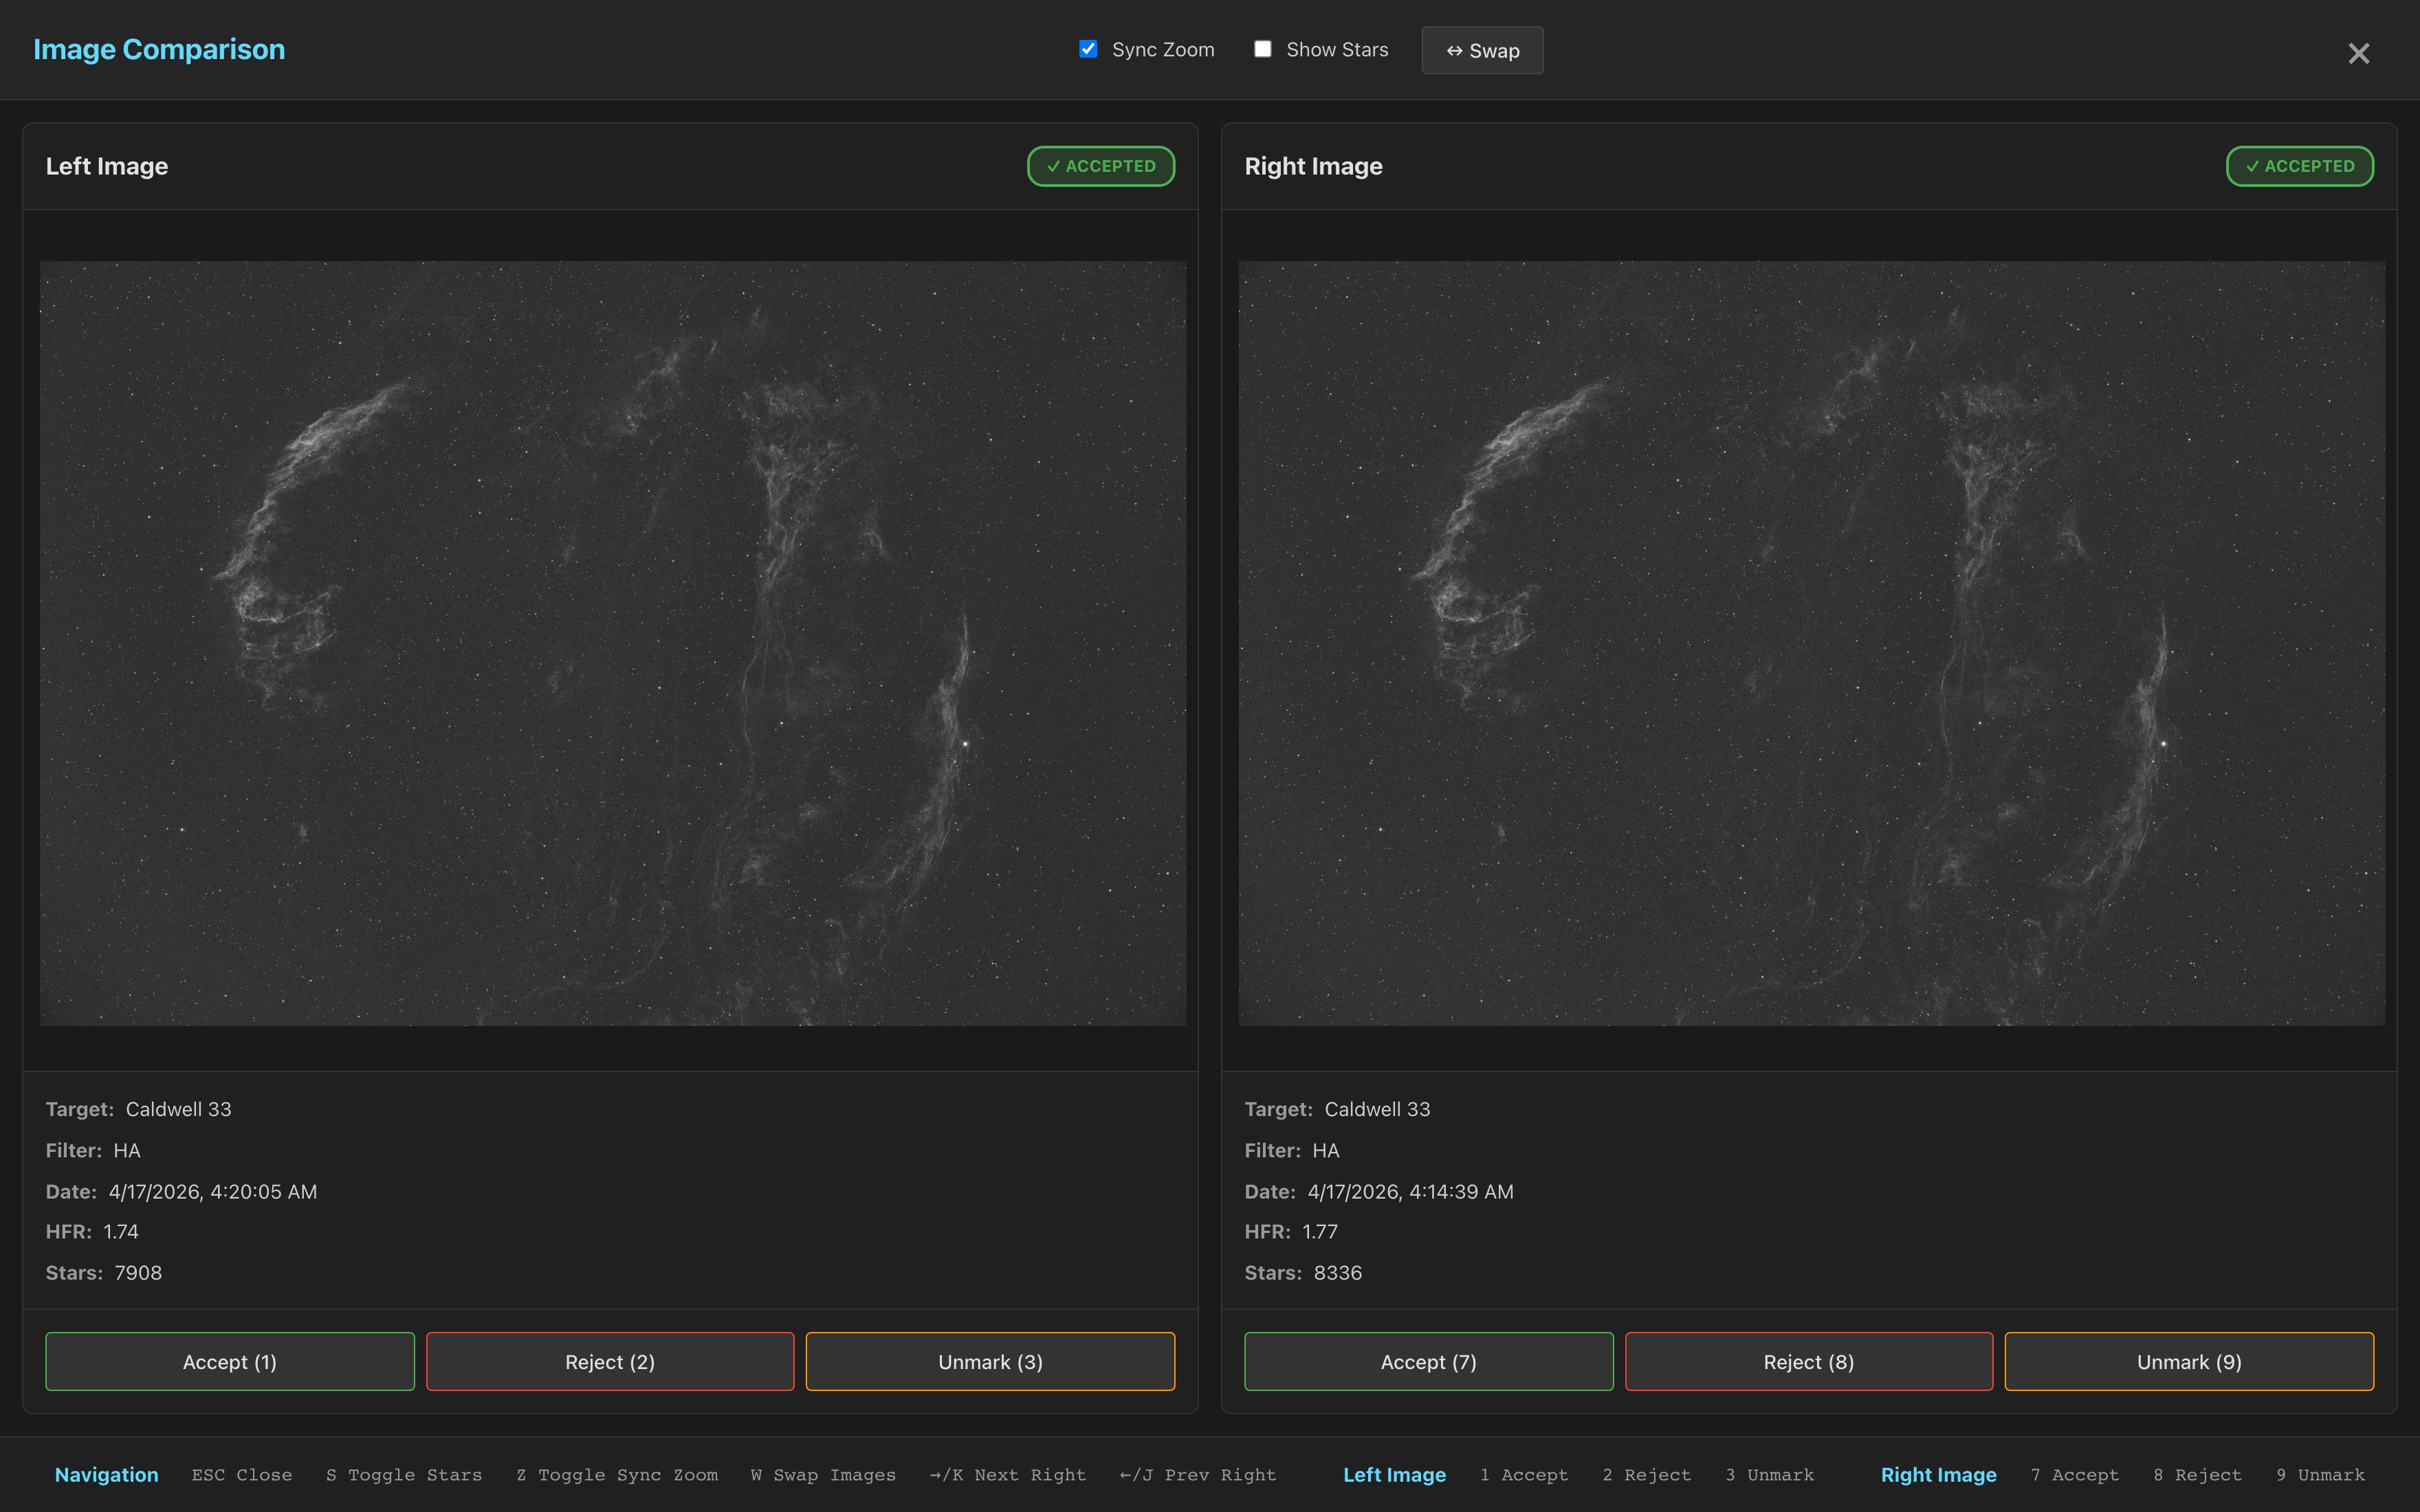Click the S Toggle Stars shortcut hint
The image size is (2420, 1512).
pyautogui.click(x=404, y=1474)
